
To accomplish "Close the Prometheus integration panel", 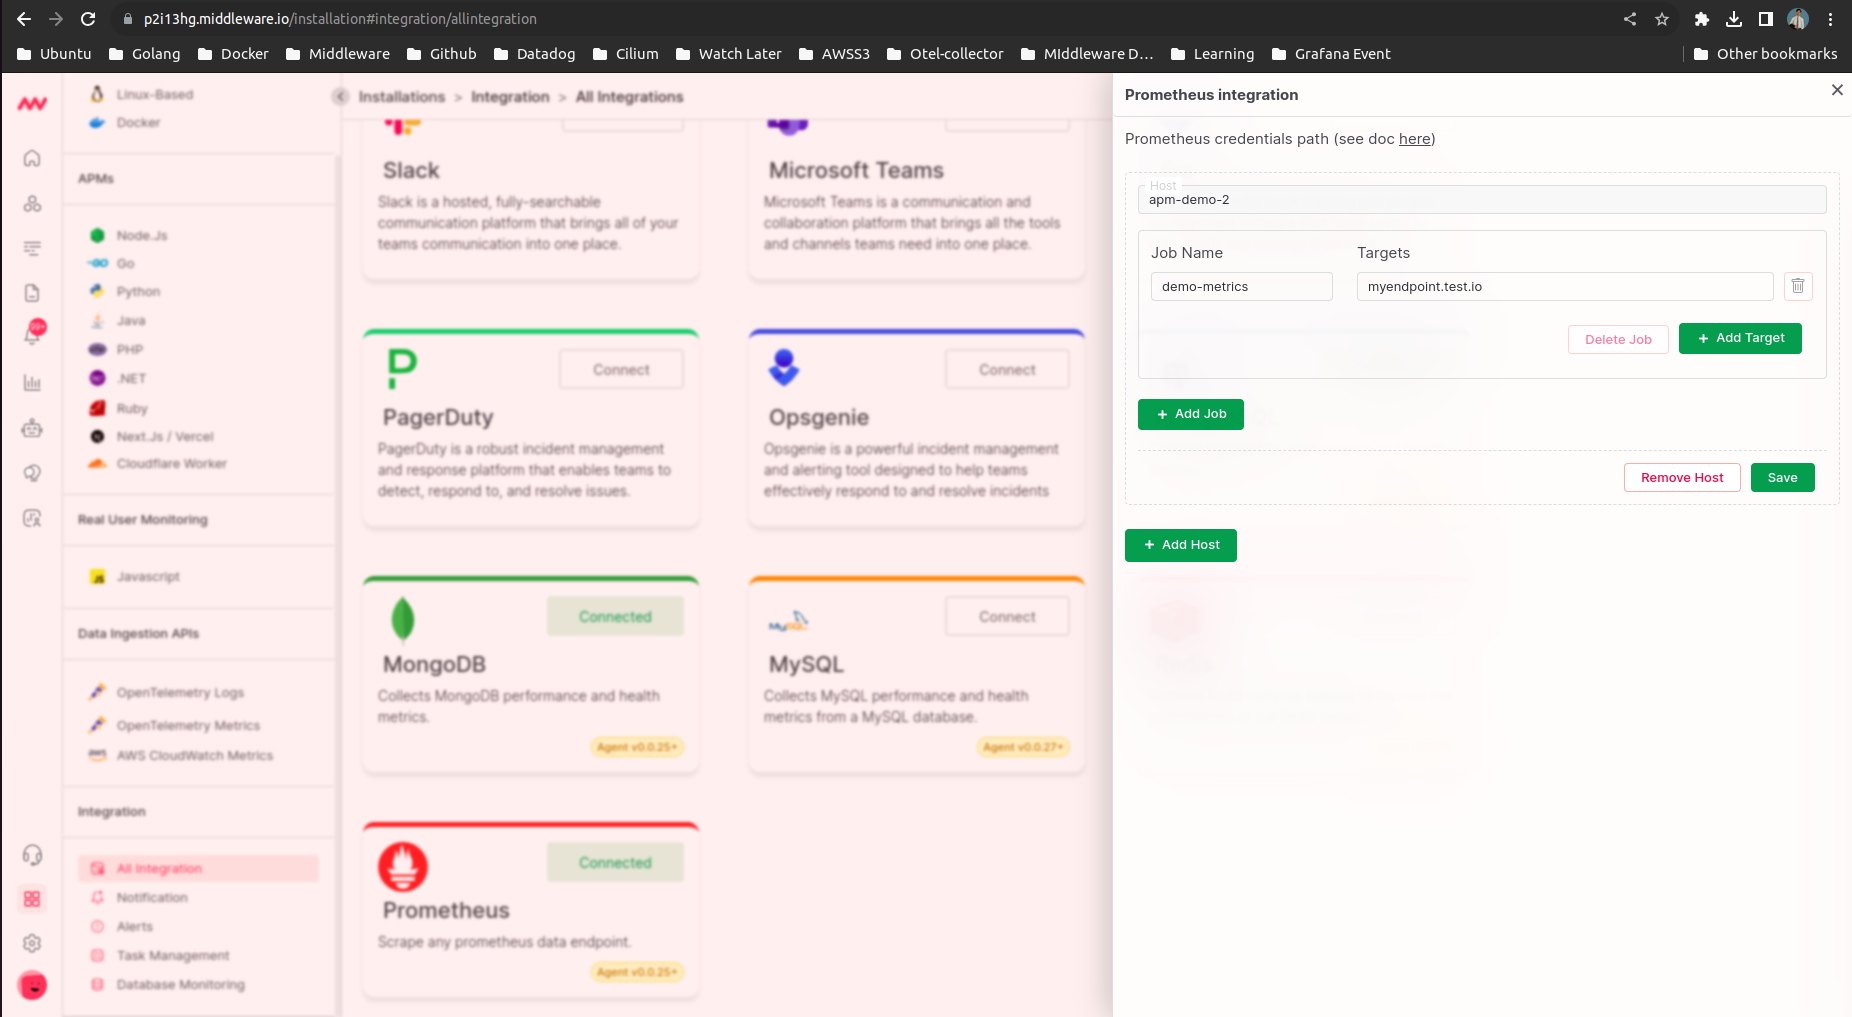I will 1837,90.
